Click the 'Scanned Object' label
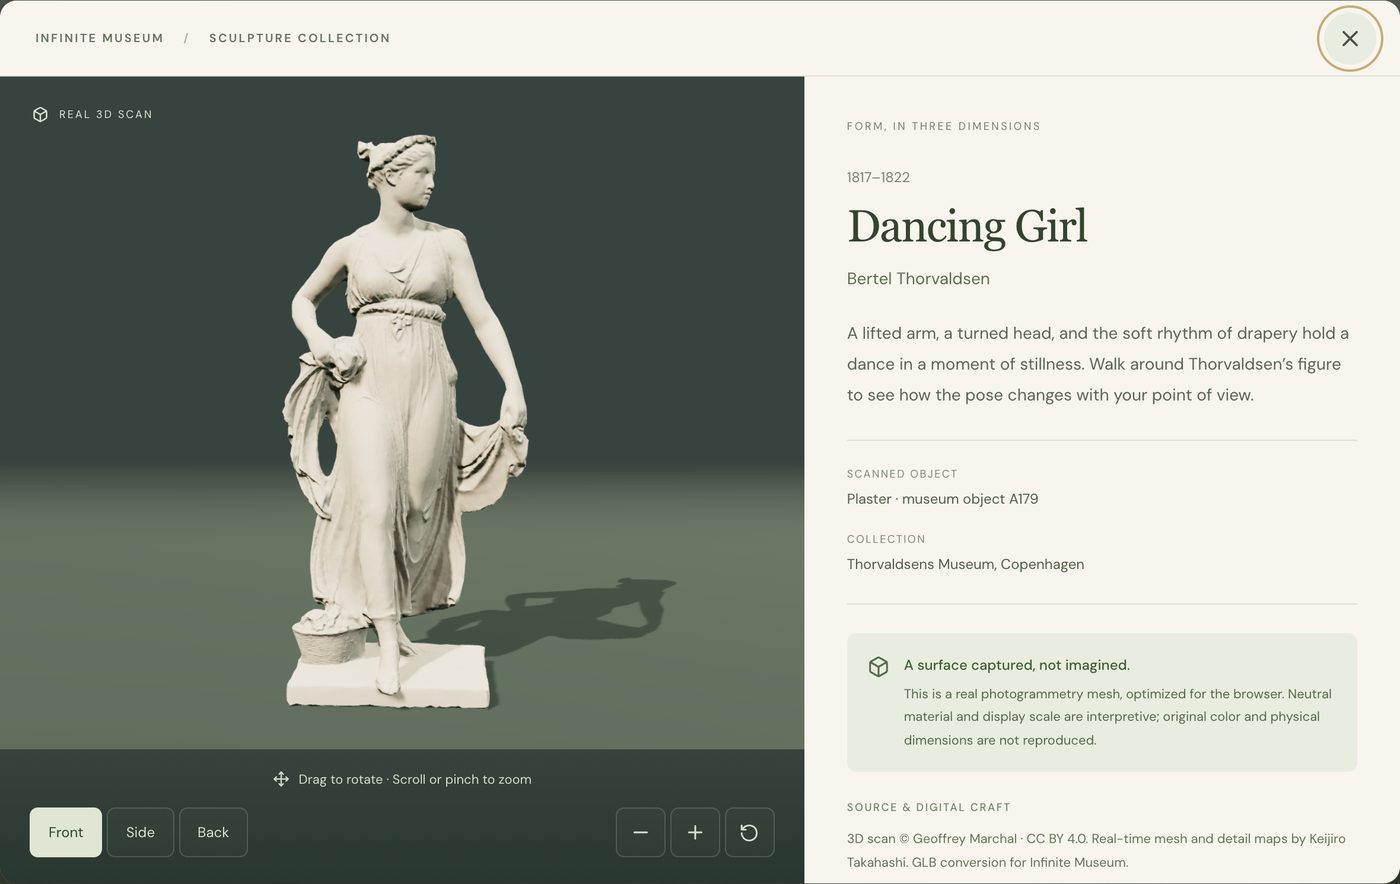1400x884 pixels. pyautogui.click(x=902, y=474)
